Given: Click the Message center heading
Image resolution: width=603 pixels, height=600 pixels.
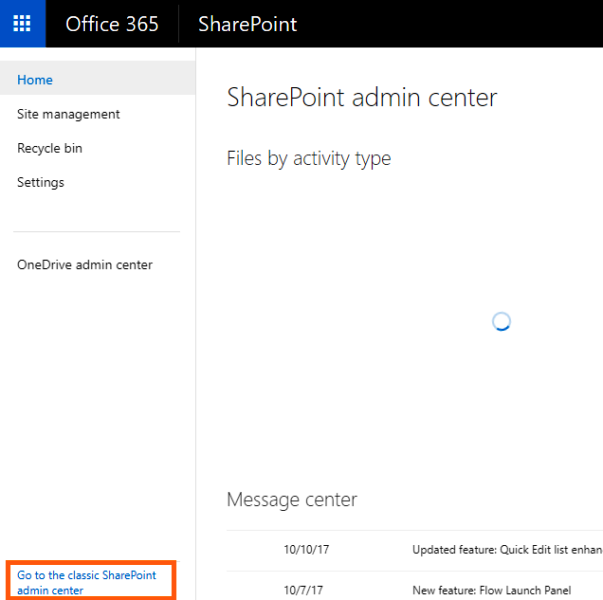Looking at the screenshot, I should click(292, 499).
